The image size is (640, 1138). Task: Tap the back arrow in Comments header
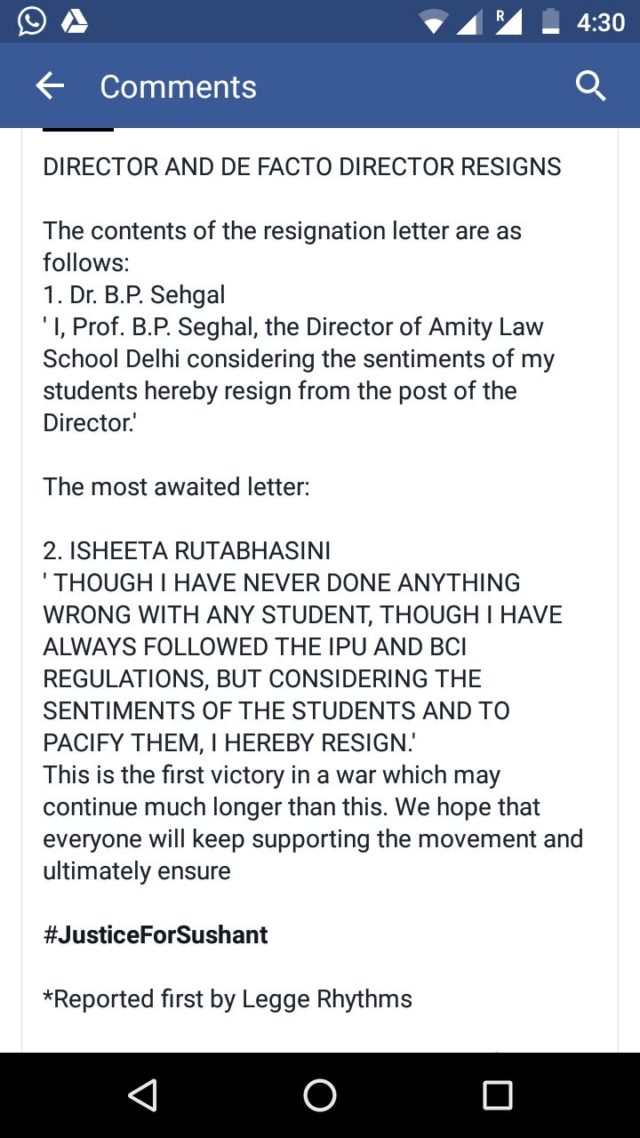tap(49, 87)
